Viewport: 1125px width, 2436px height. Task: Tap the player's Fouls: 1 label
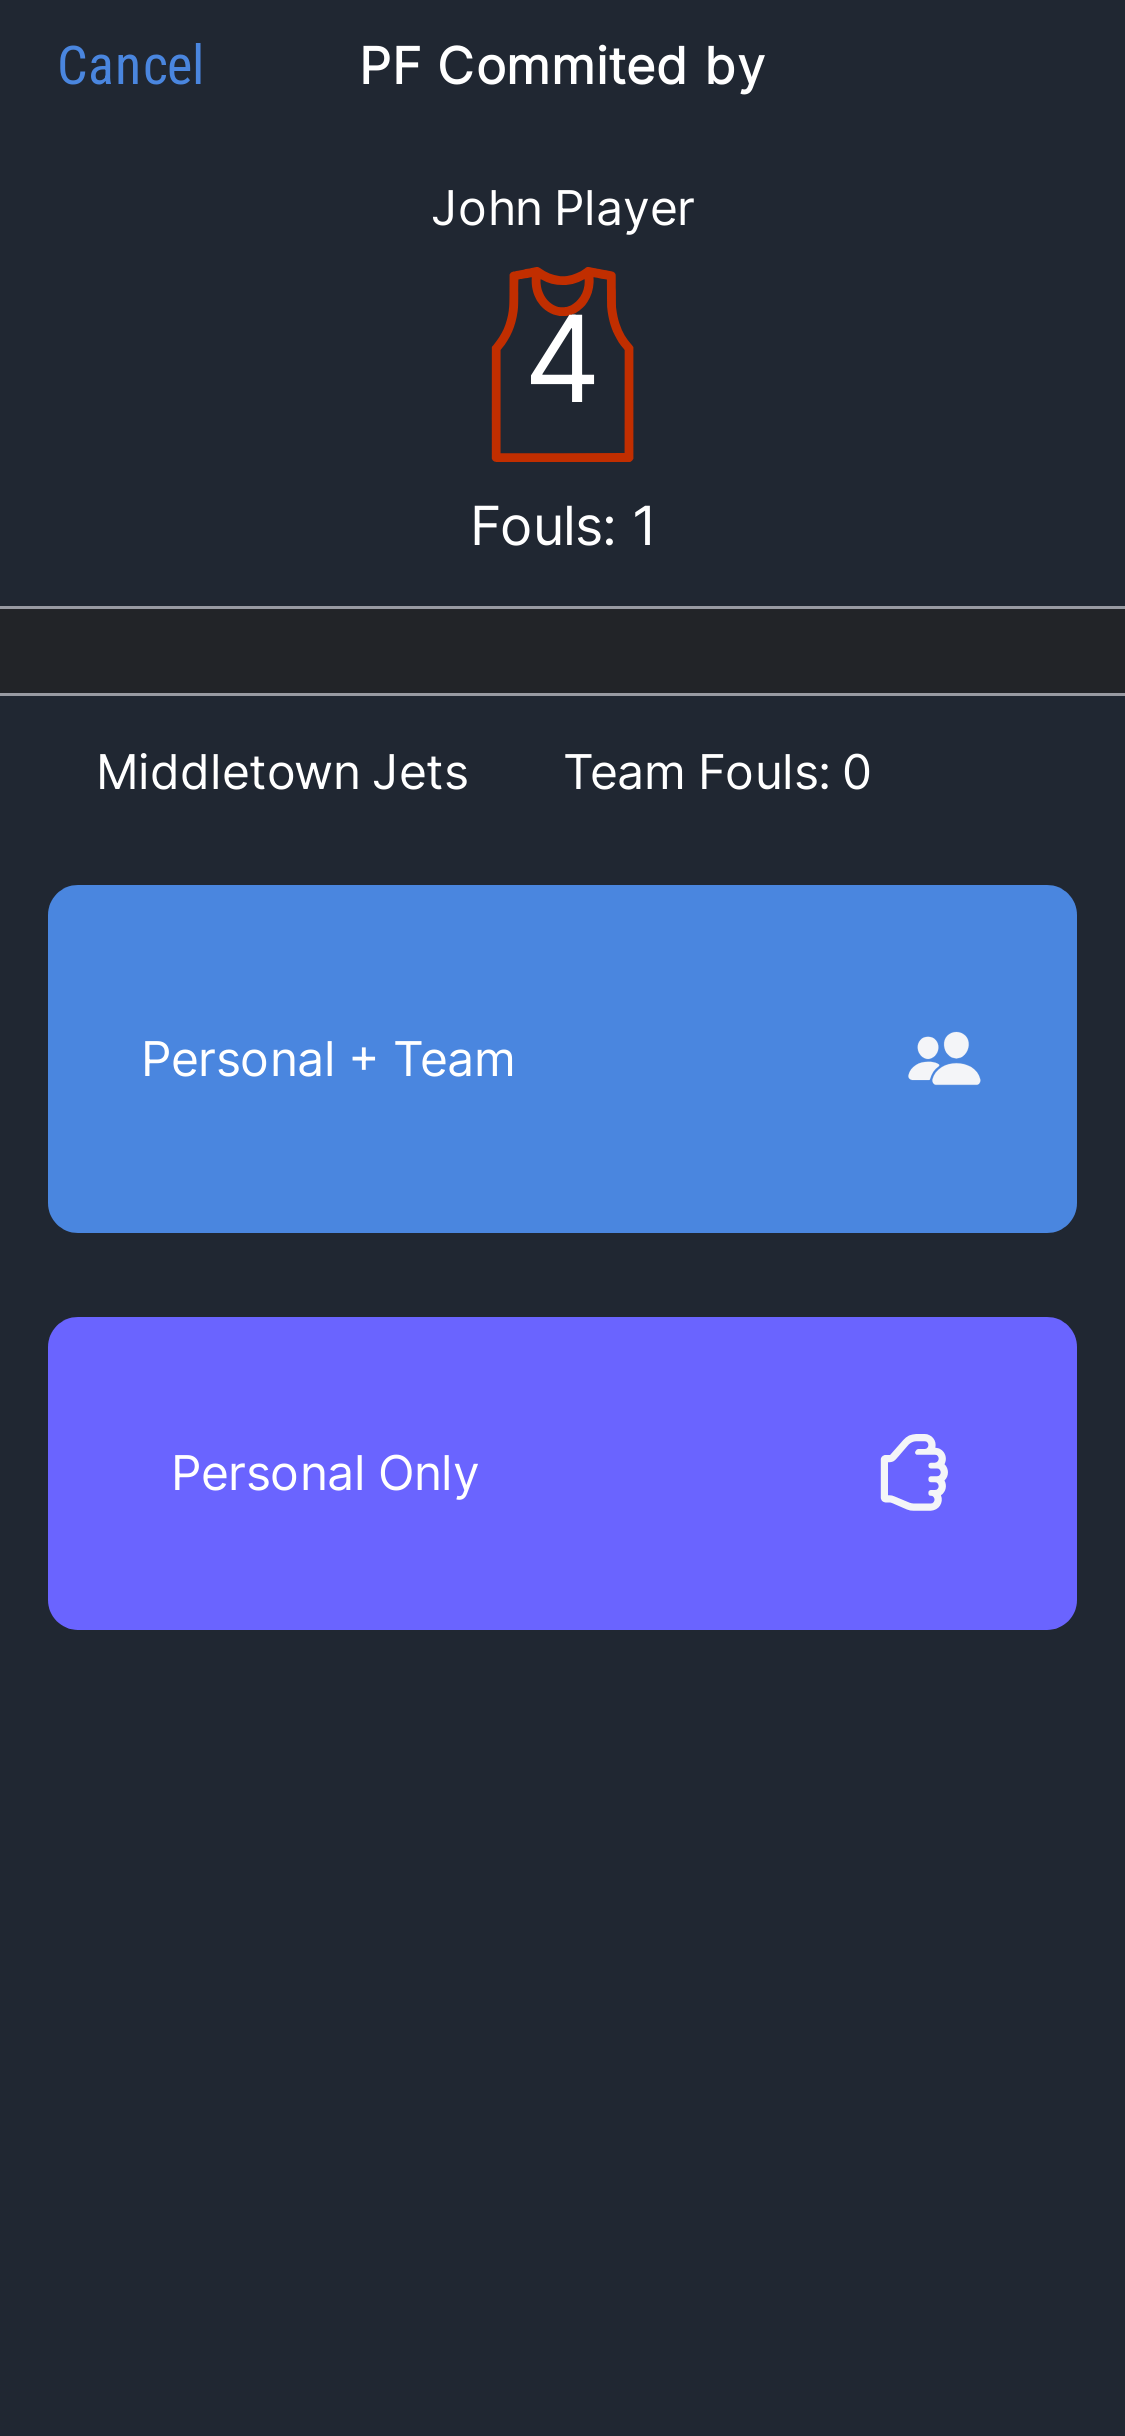(x=562, y=526)
